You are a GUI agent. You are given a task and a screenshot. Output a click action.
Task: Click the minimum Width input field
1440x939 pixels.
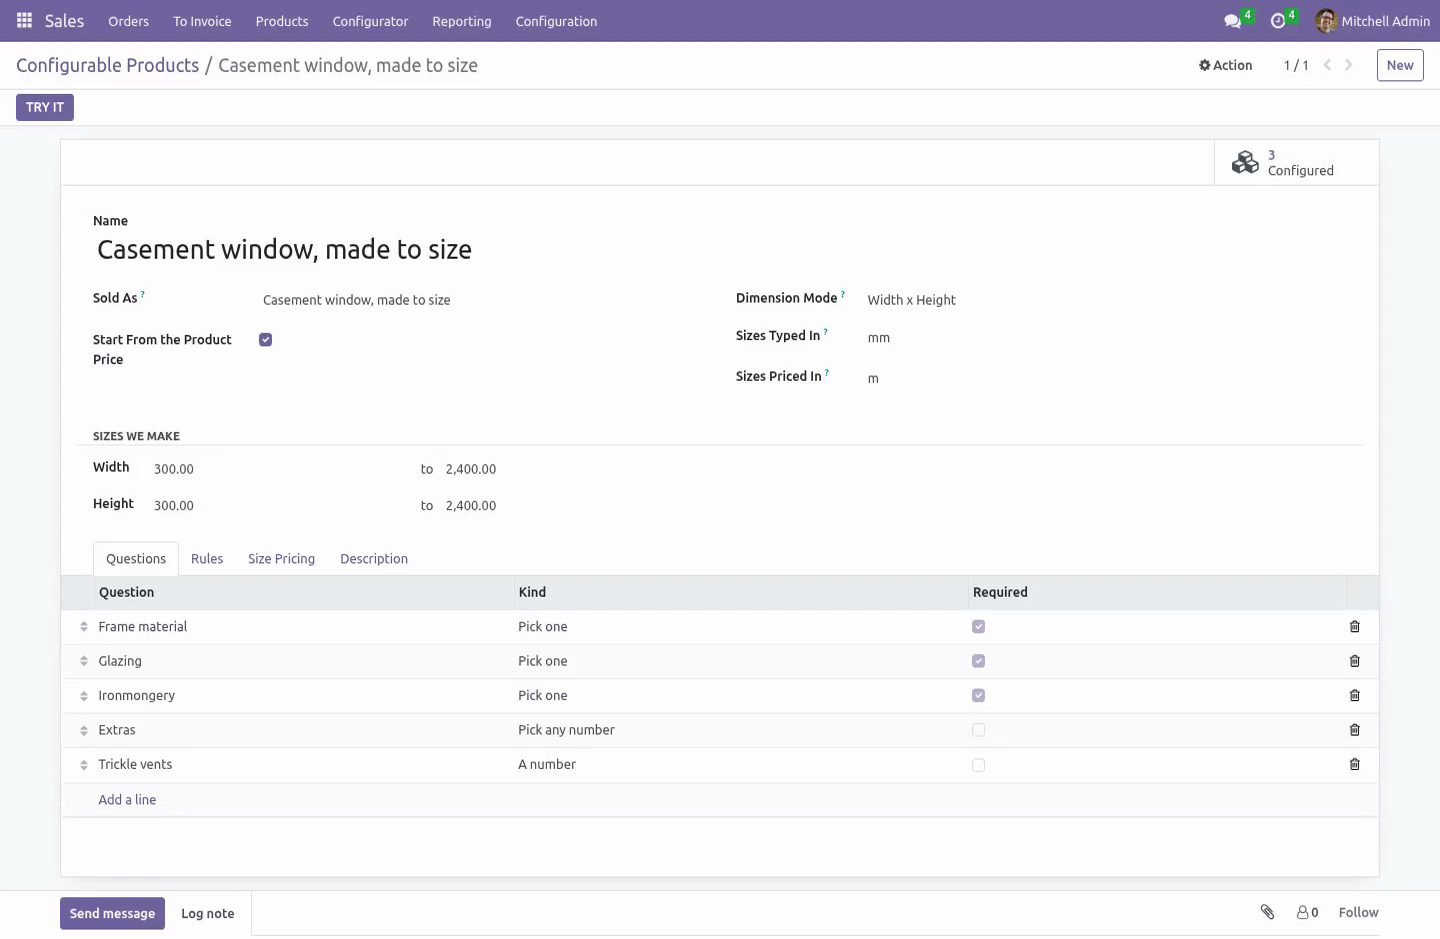tap(280, 469)
